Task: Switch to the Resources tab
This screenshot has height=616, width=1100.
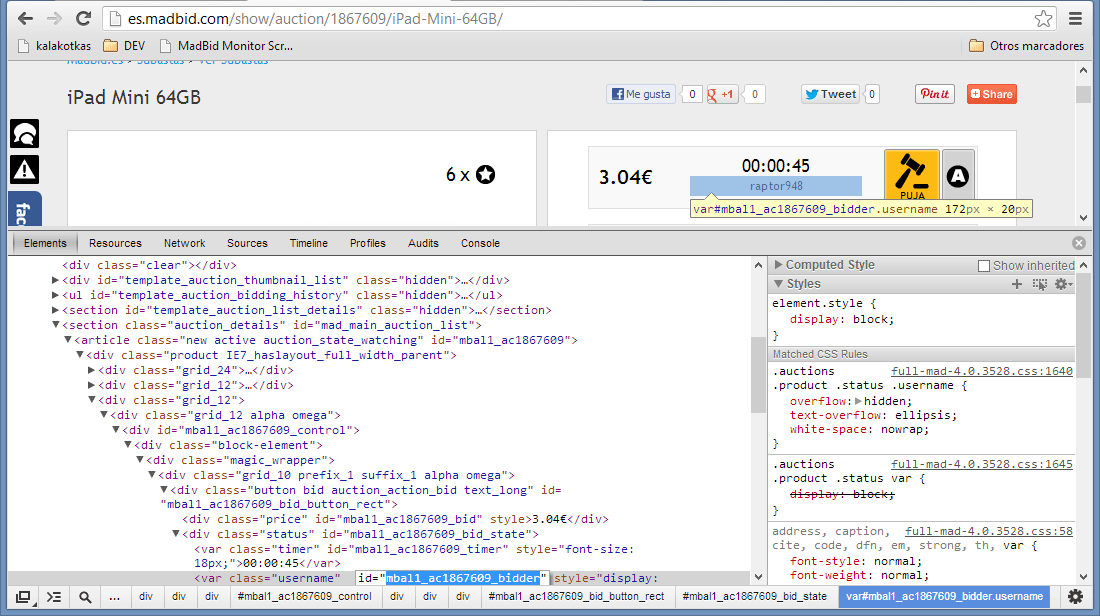Action: (115, 243)
